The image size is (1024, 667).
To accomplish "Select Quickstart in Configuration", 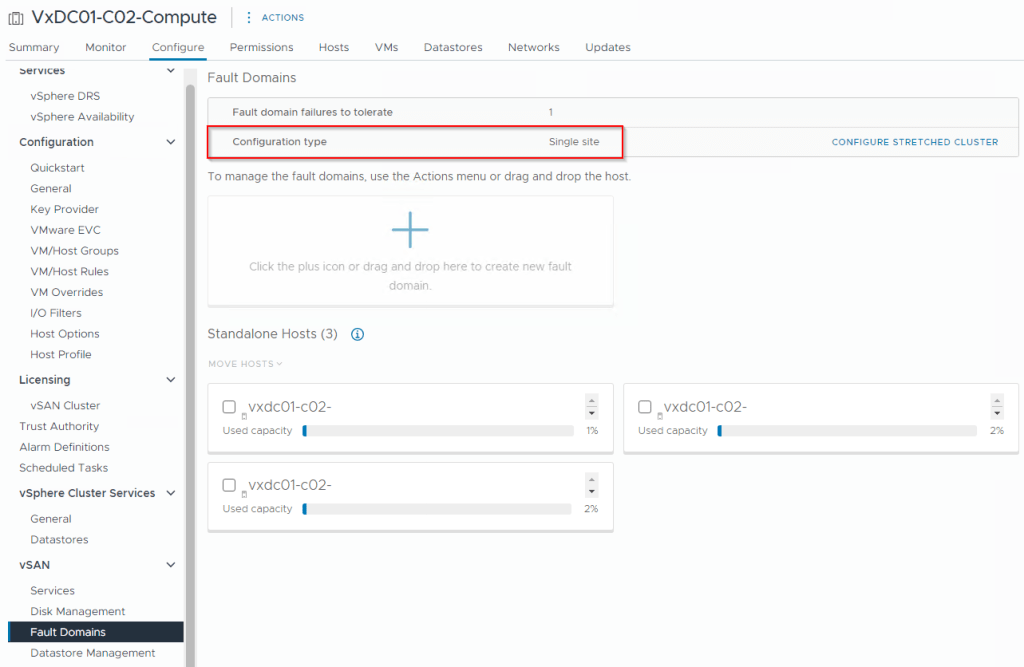I will tap(57, 168).
